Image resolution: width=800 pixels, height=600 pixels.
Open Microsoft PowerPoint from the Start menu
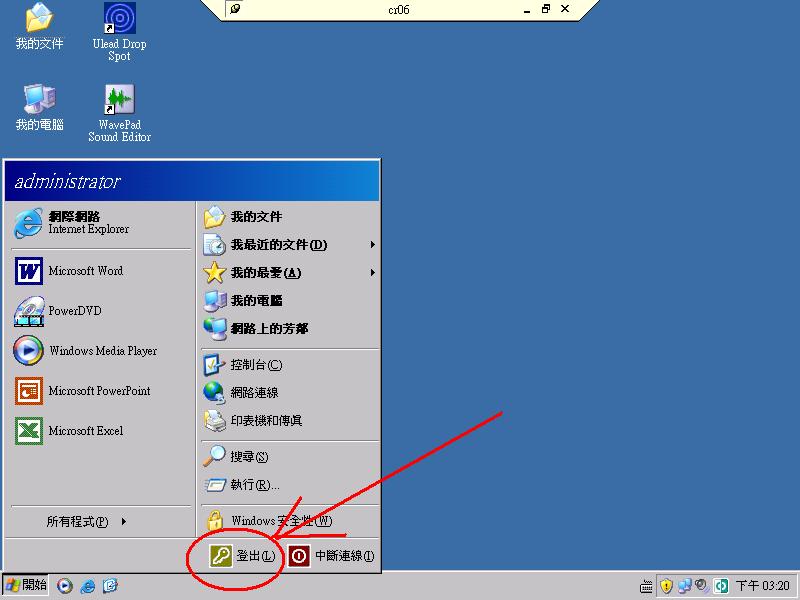click(x=101, y=391)
